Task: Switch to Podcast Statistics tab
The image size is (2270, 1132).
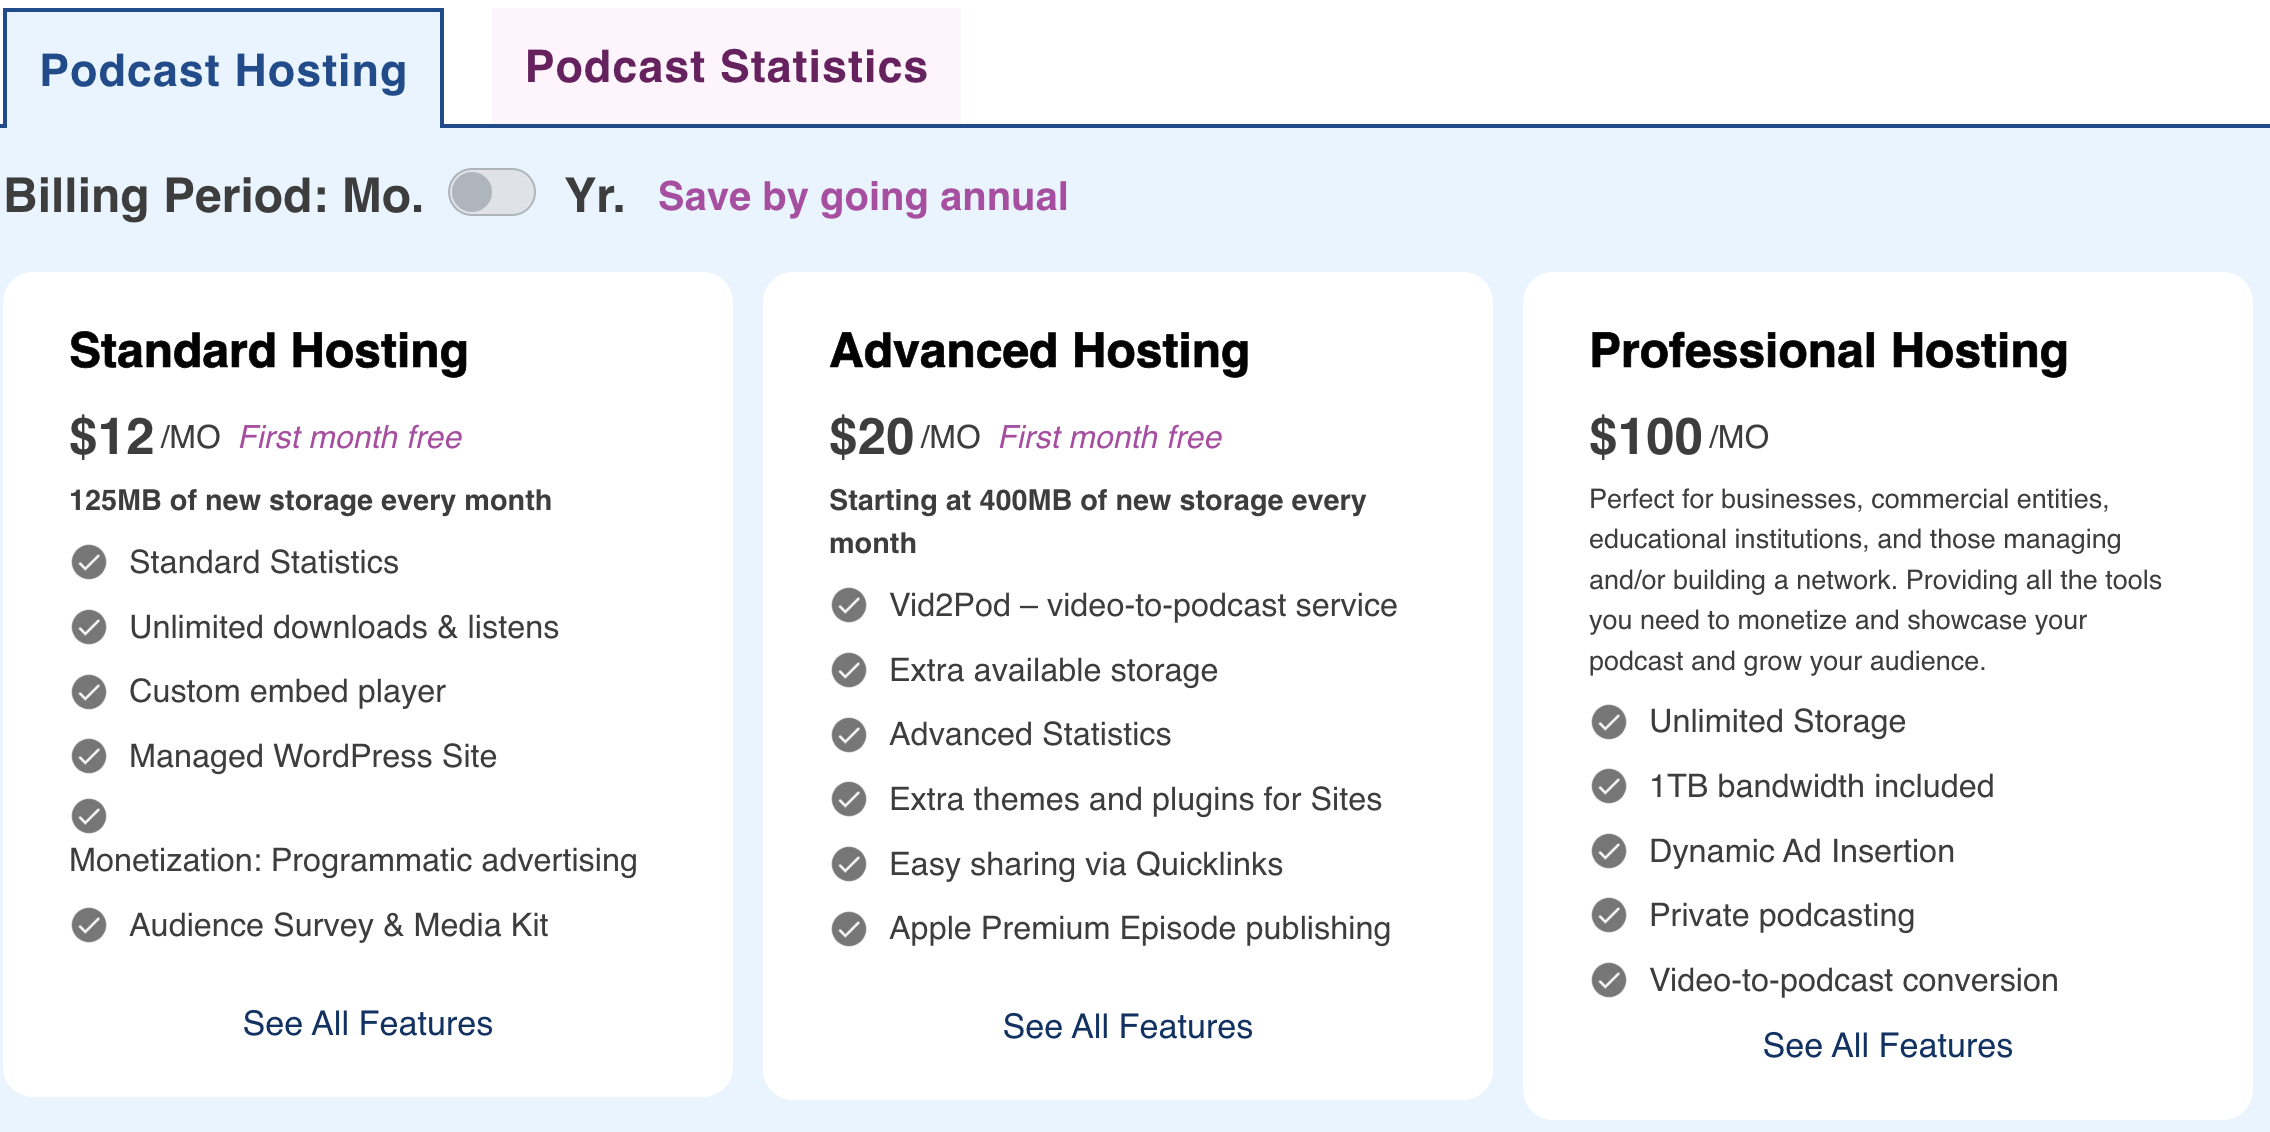Action: click(726, 67)
